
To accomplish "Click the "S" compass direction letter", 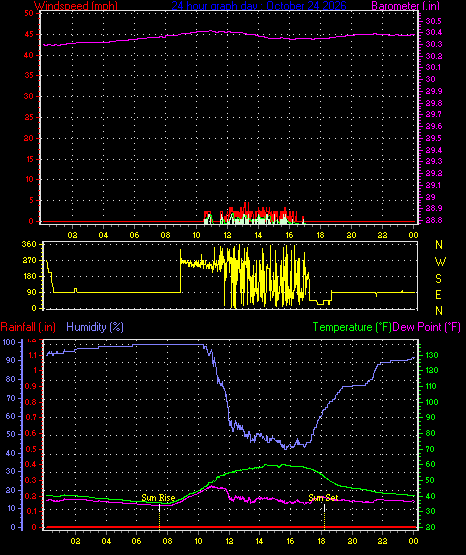I will [x=439, y=279].
